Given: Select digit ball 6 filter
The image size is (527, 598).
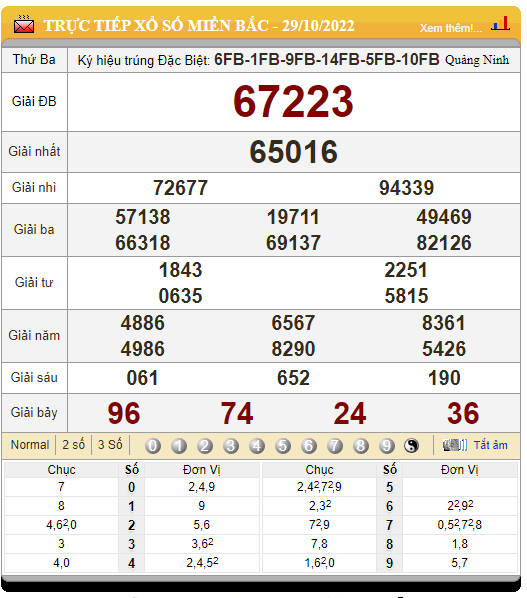Looking at the screenshot, I should 308,445.
